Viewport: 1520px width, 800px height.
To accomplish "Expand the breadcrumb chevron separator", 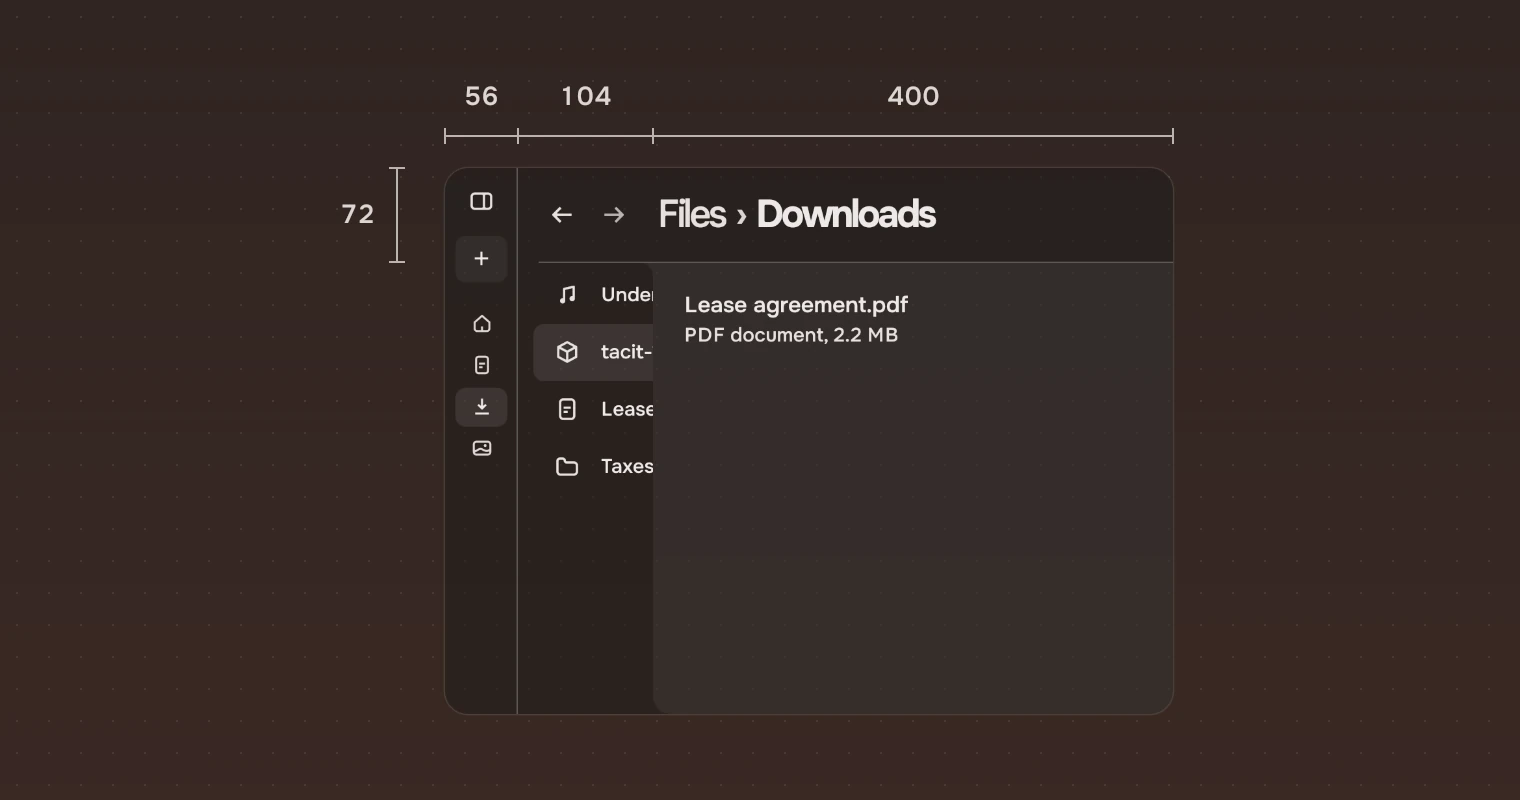I will point(741,216).
